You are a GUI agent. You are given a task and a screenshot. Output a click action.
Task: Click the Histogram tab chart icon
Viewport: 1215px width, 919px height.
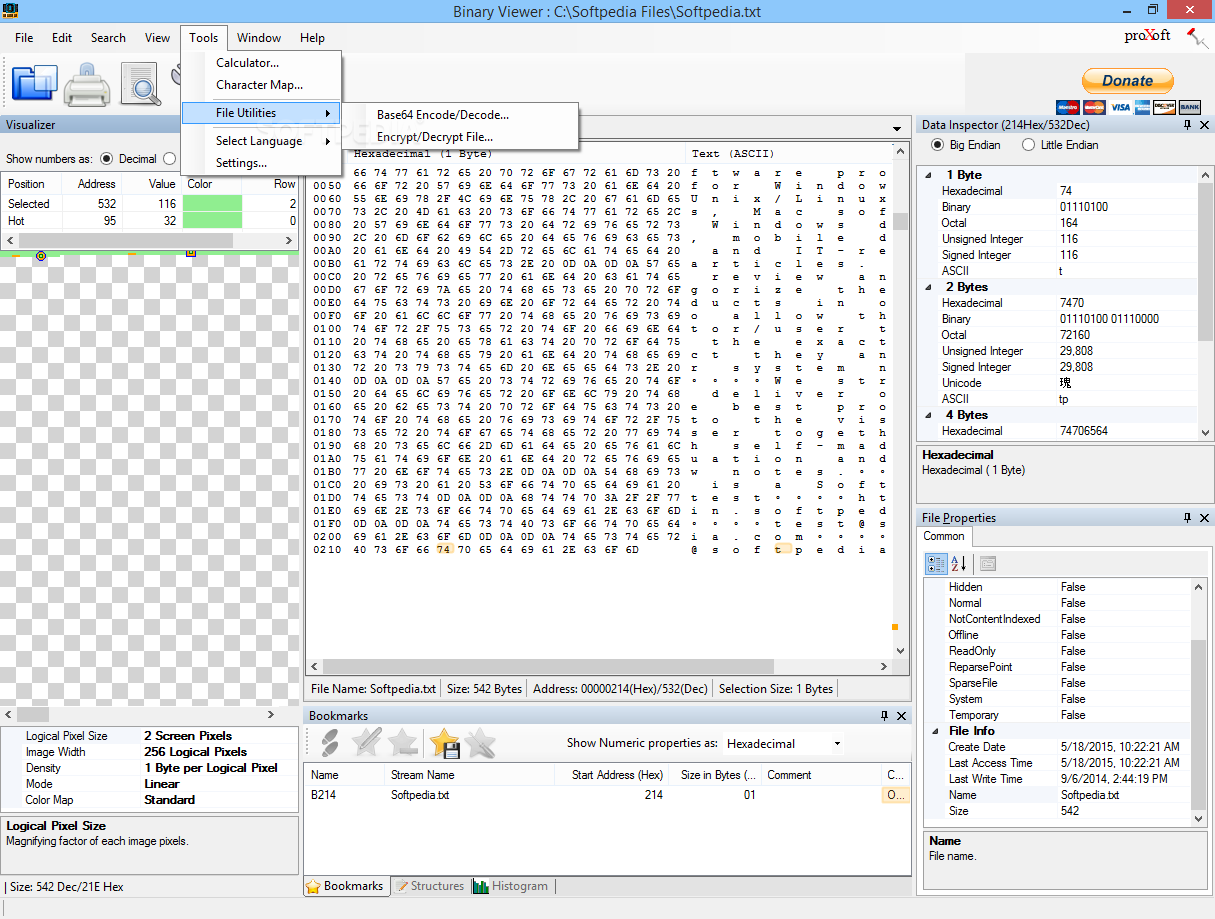point(481,886)
